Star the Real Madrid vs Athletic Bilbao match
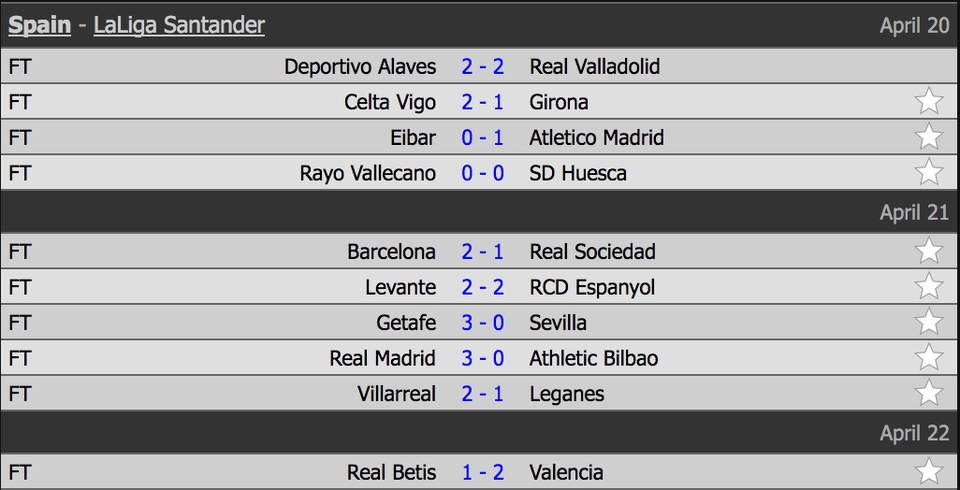 point(929,358)
